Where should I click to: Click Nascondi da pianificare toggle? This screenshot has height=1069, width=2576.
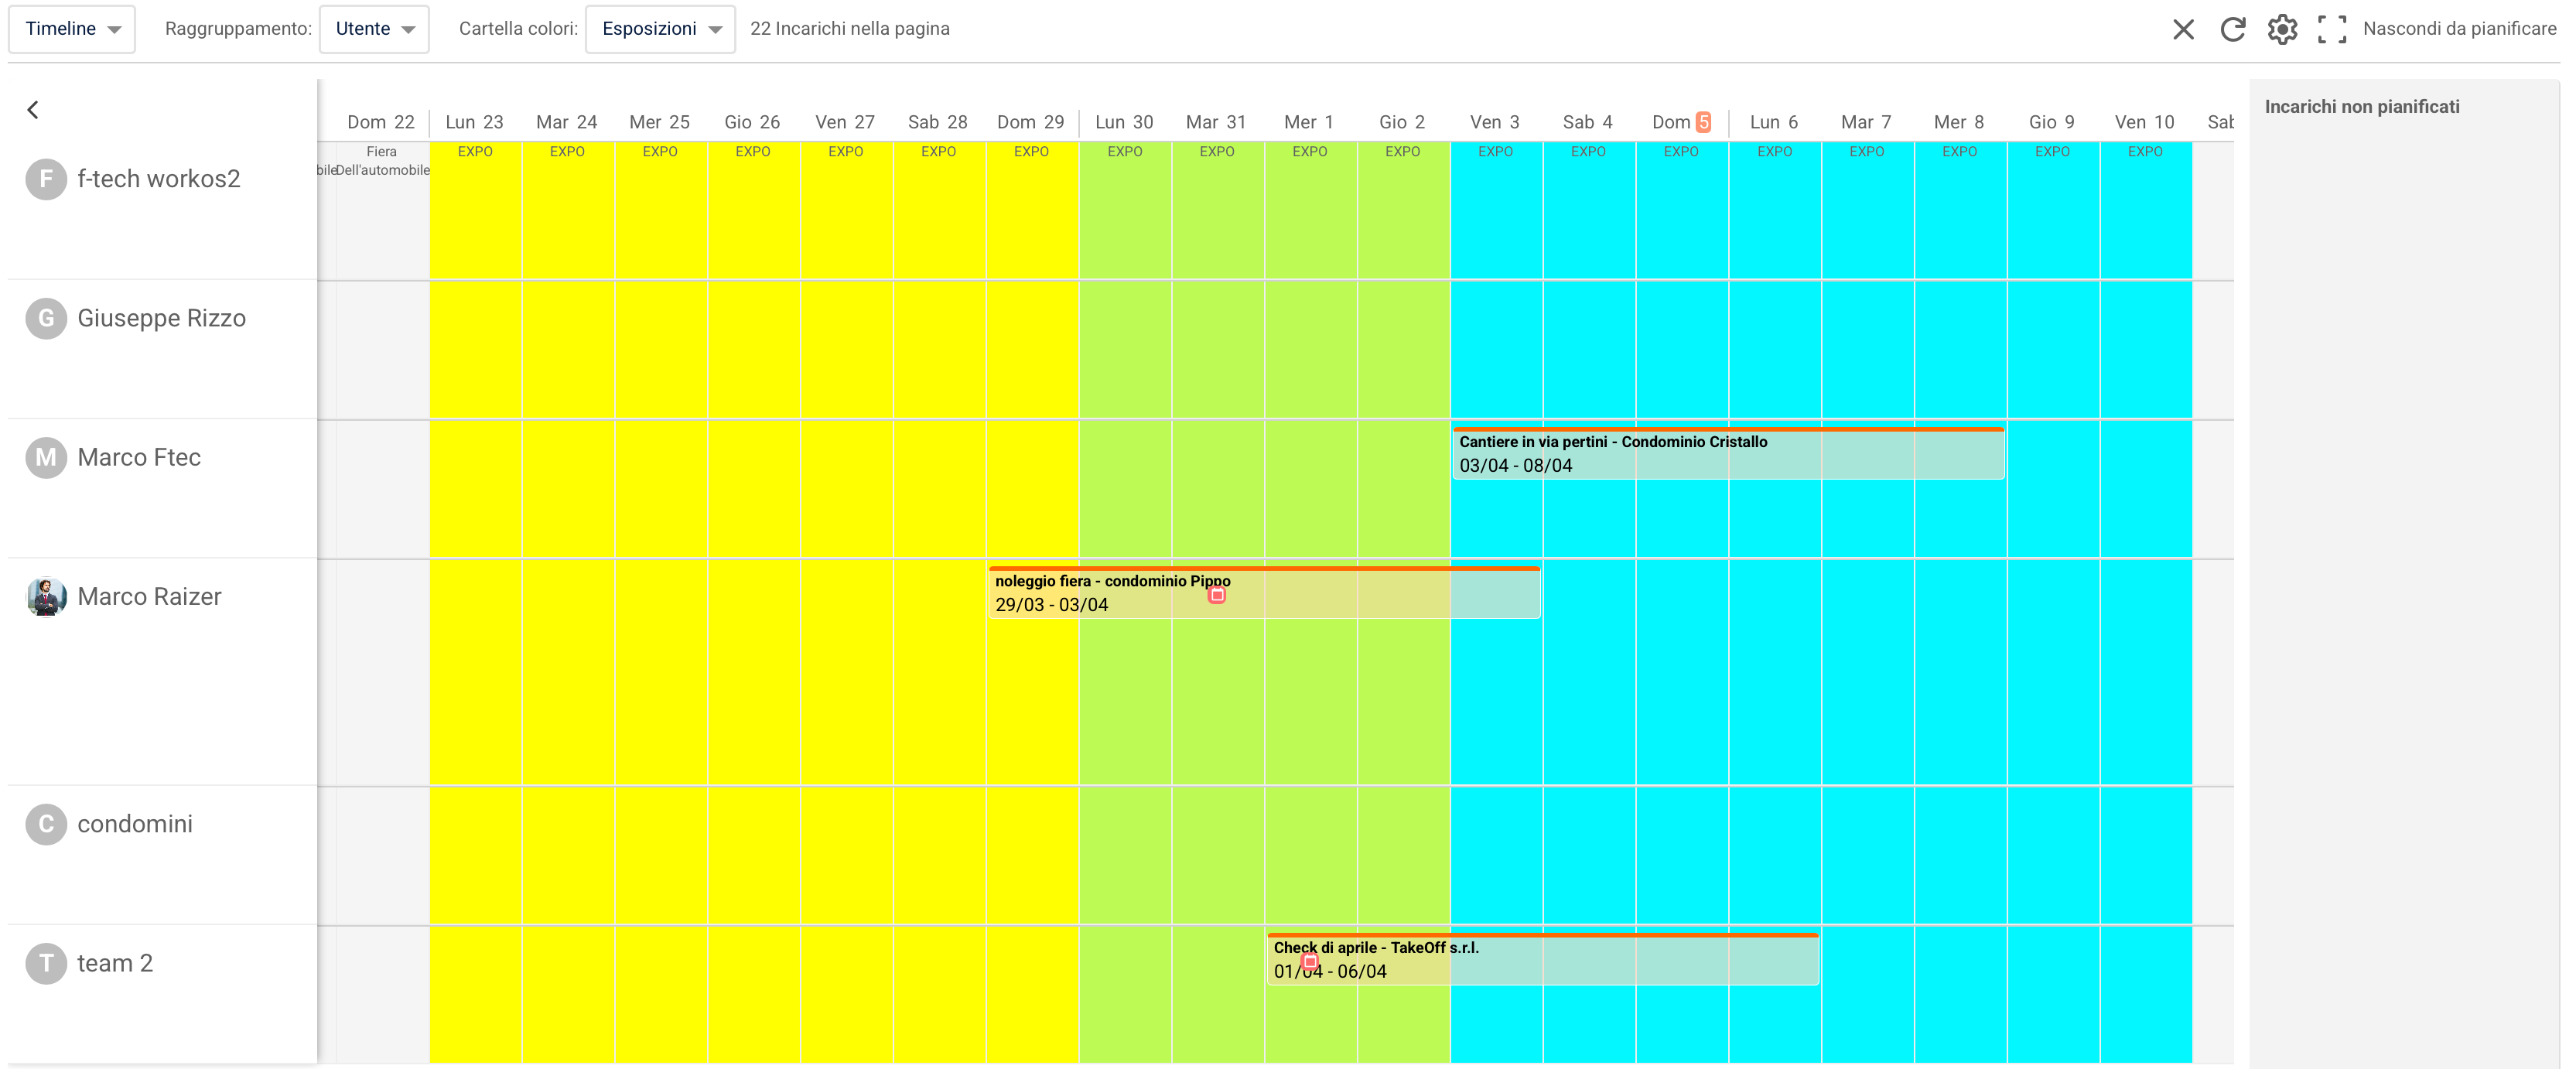coord(2459,29)
